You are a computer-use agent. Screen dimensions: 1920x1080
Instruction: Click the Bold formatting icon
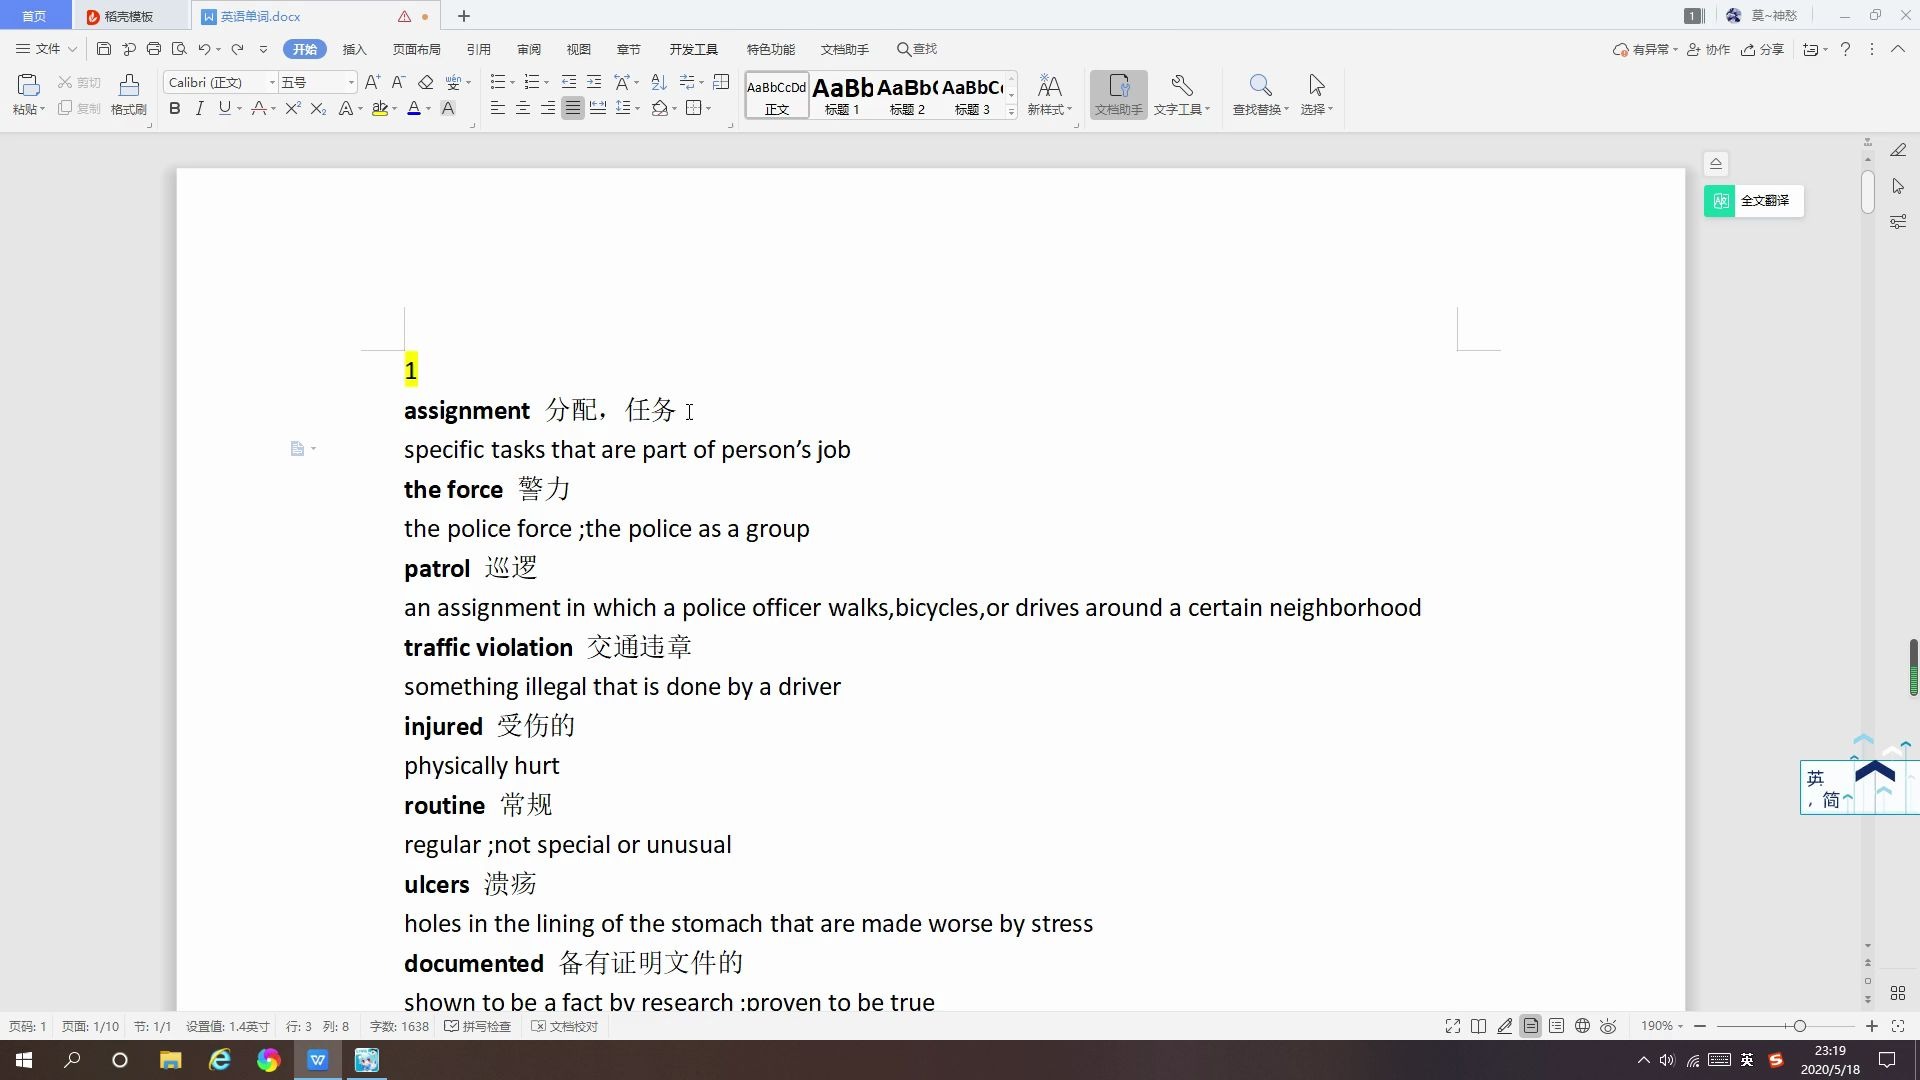[x=175, y=108]
